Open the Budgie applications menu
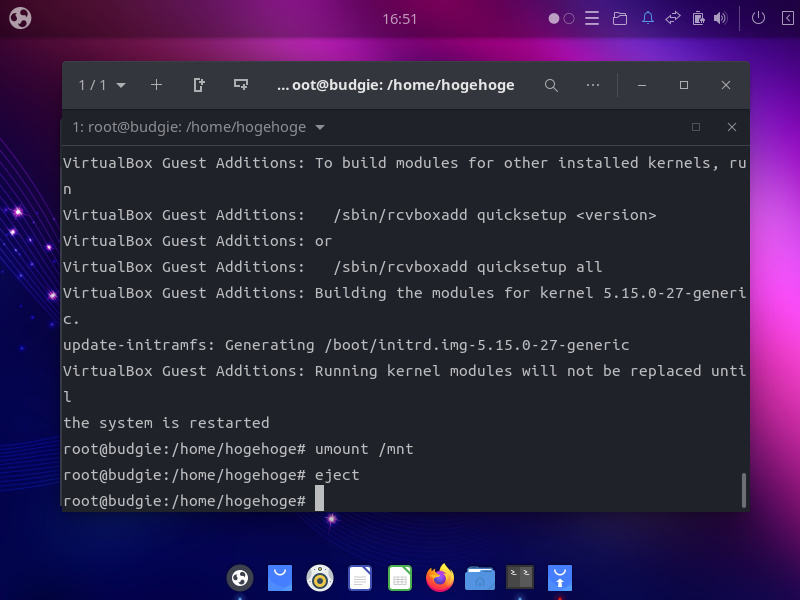800x600 pixels. click(x=20, y=18)
